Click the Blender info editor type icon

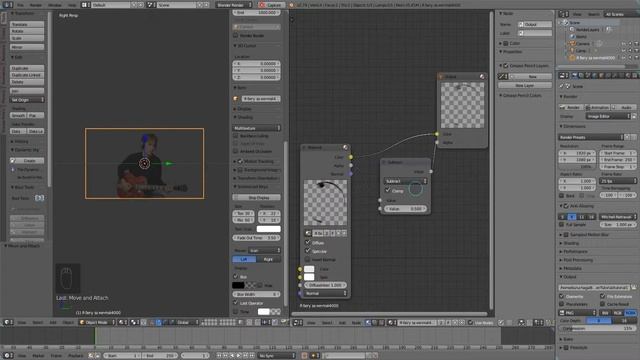coord(7,5)
